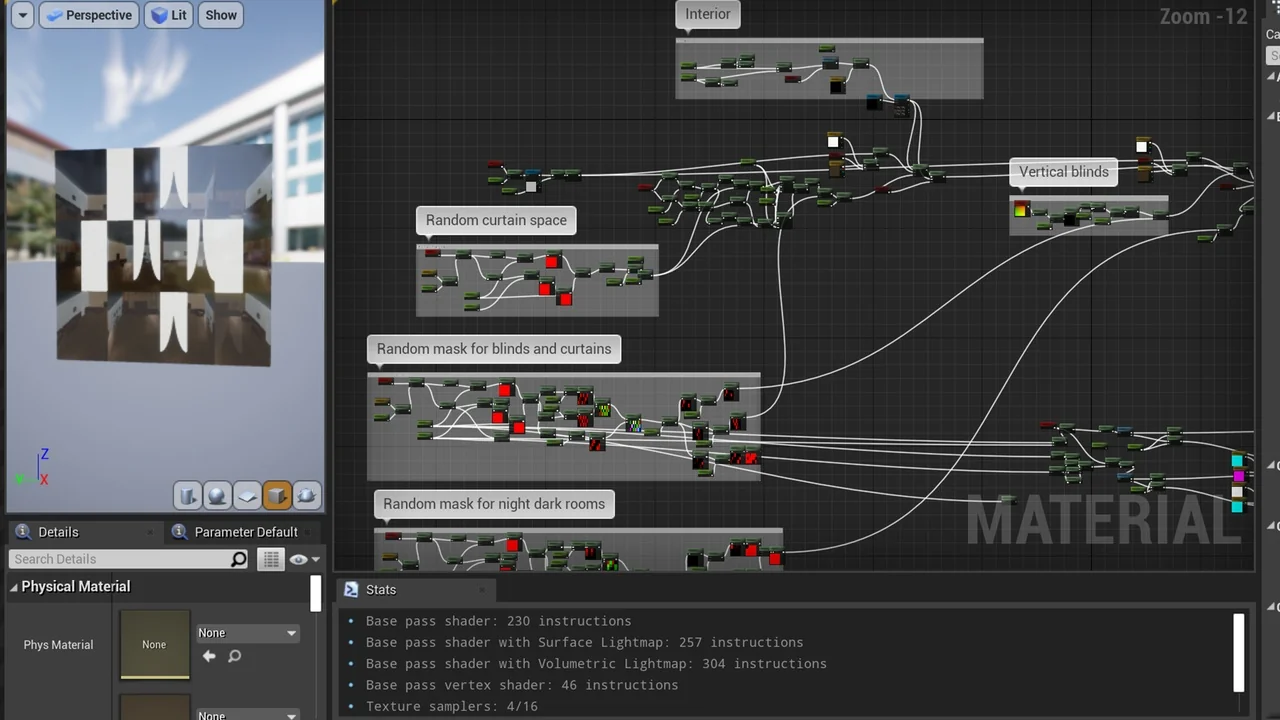The image size is (1280, 720).
Task: Click the Perspective viewport button
Action: coord(89,15)
